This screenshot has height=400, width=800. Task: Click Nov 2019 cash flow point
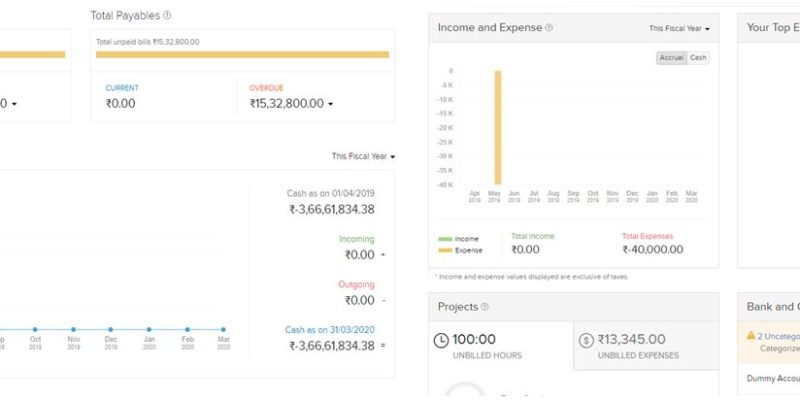coord(73,330)
